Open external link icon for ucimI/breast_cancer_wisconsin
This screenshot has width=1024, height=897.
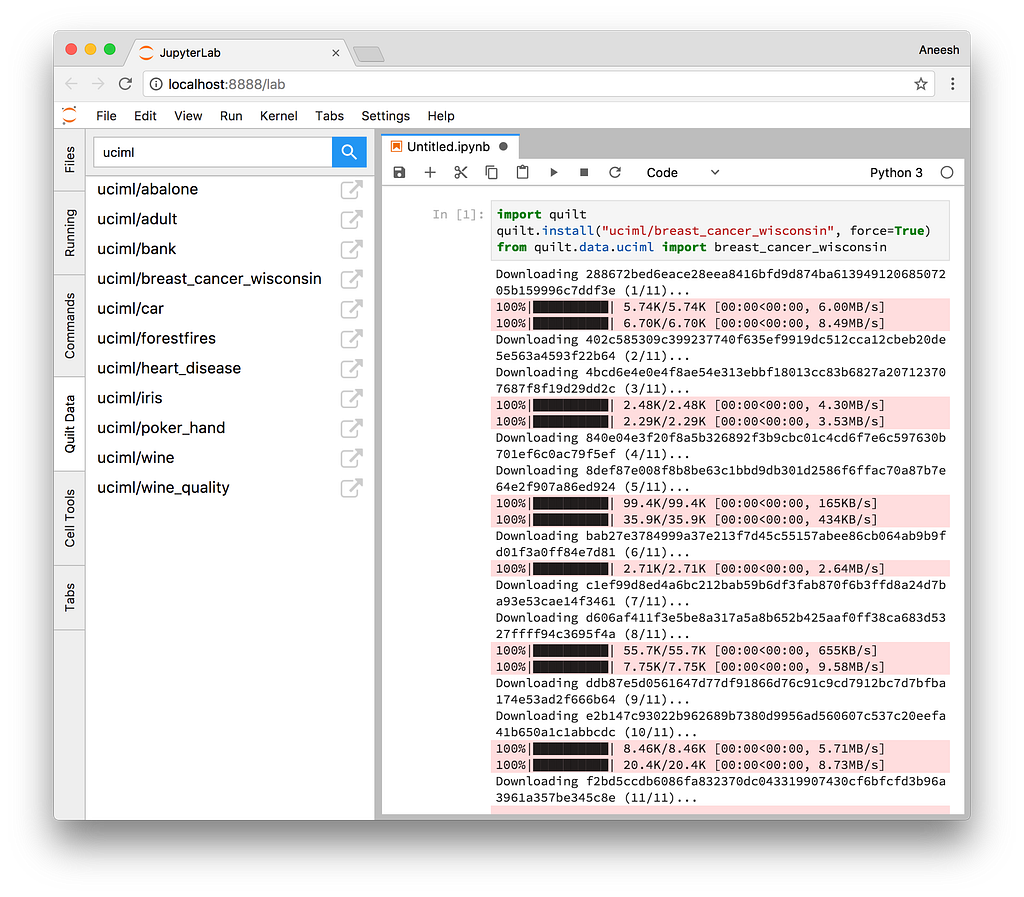click(351, 279)
